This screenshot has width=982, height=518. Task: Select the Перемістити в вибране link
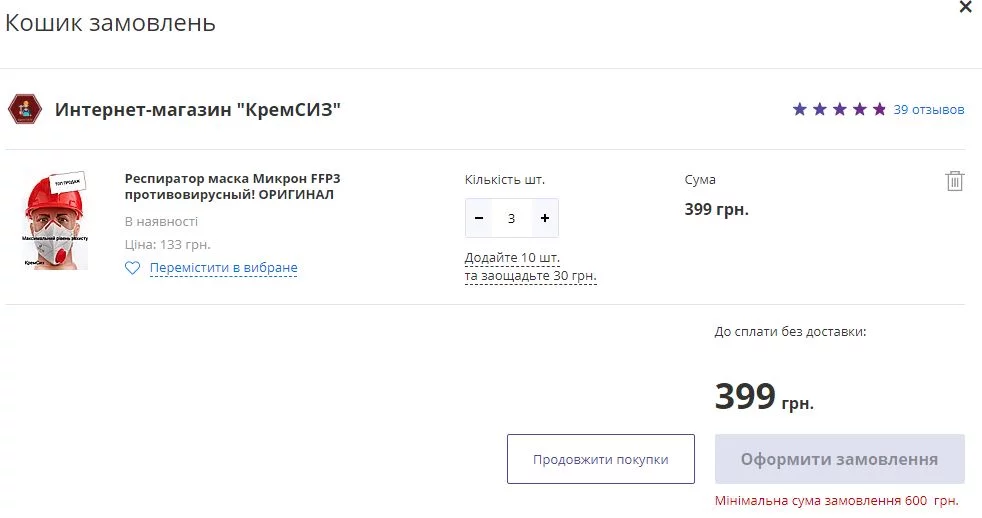point(223,268)
